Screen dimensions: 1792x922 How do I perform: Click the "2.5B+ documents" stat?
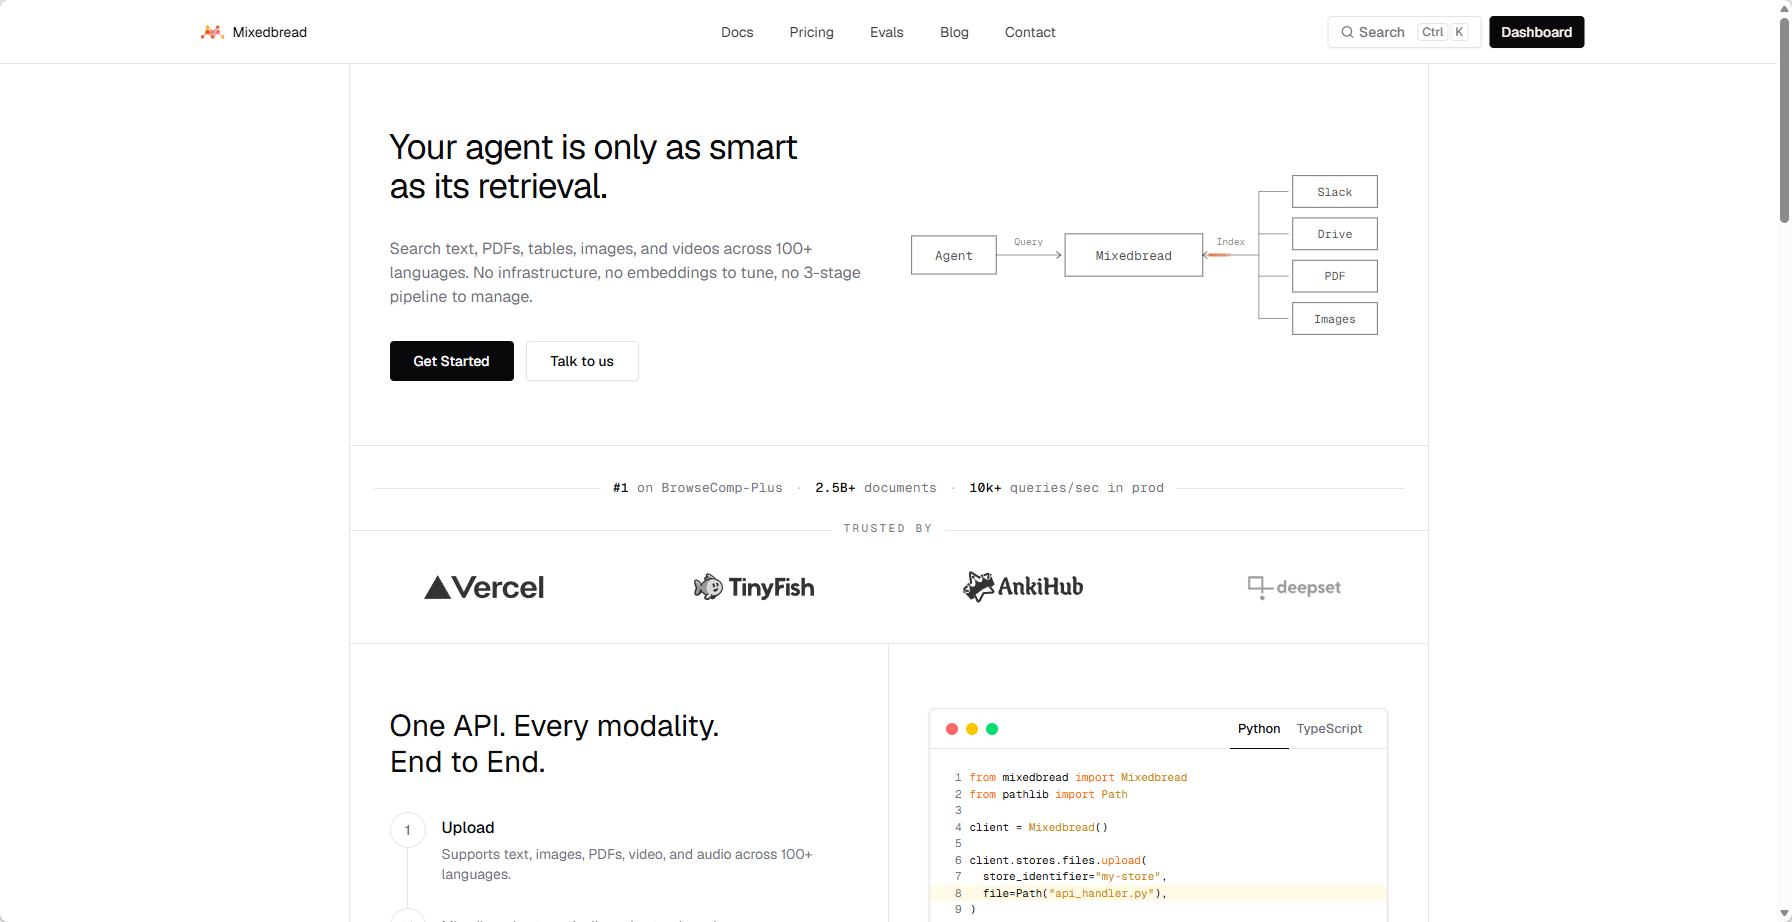876,488
